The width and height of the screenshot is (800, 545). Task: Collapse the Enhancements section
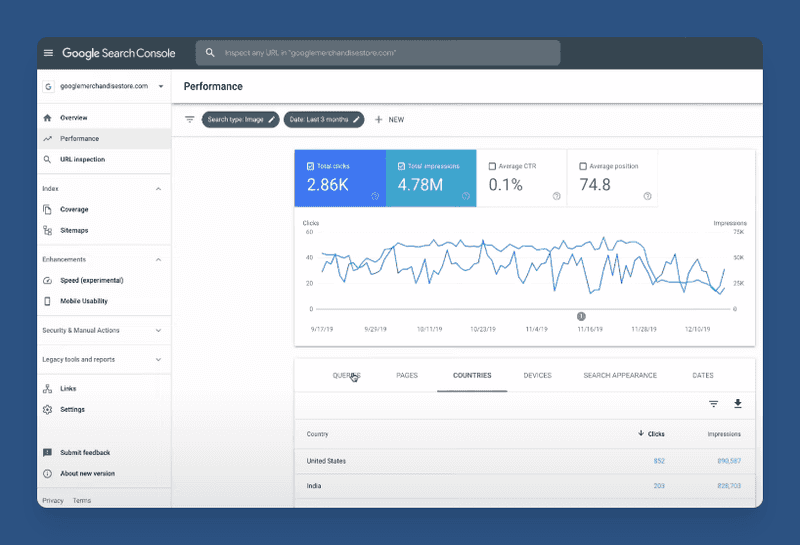click(159, 260)
